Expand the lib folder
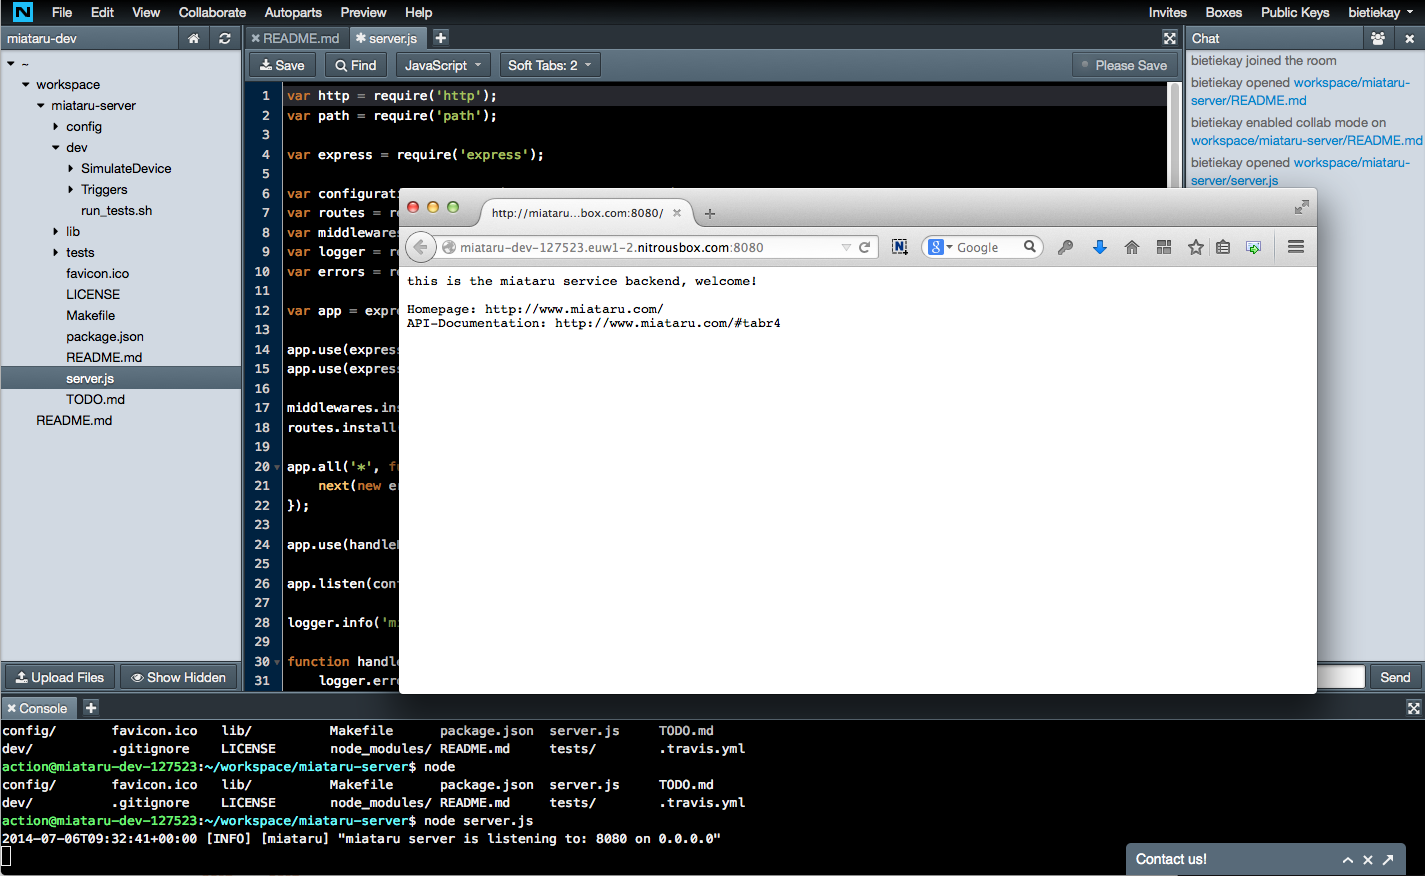Image resolution: width=1425 pixels, height=876 pixels. click(56, 232)
